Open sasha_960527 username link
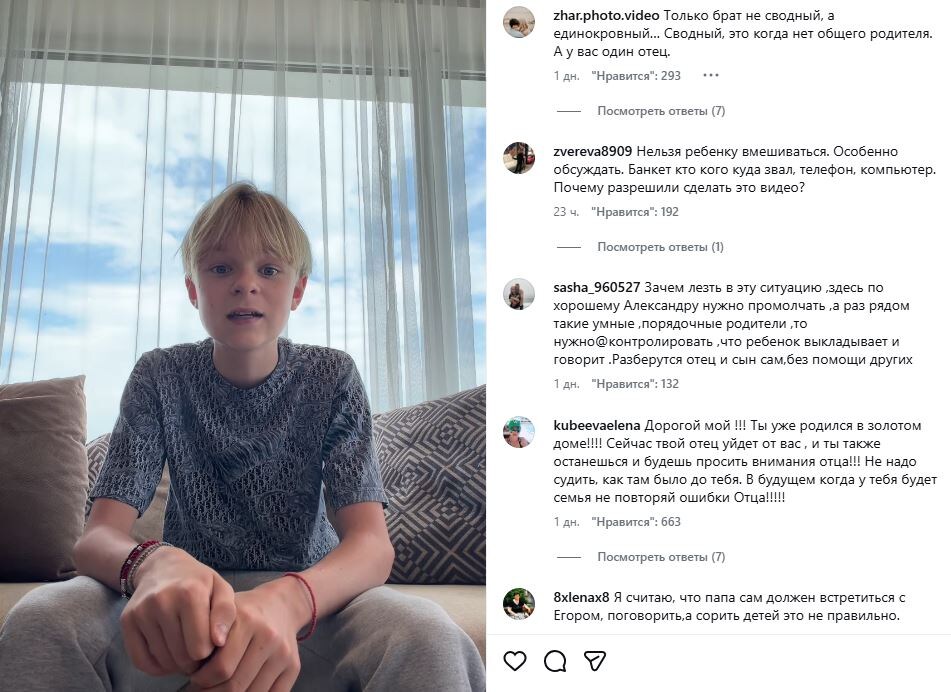The image size is (951, 692). tap(597, 287)
